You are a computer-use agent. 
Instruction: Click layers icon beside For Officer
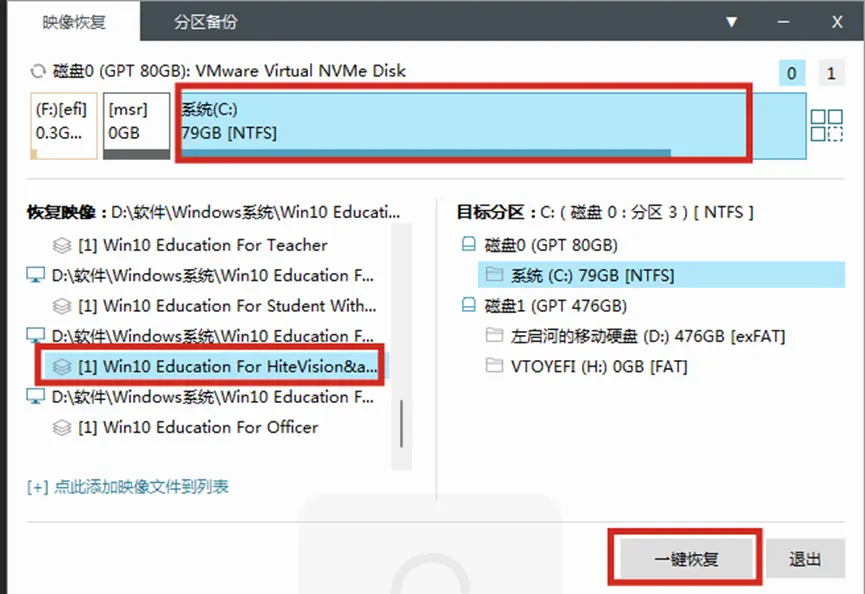62,427
